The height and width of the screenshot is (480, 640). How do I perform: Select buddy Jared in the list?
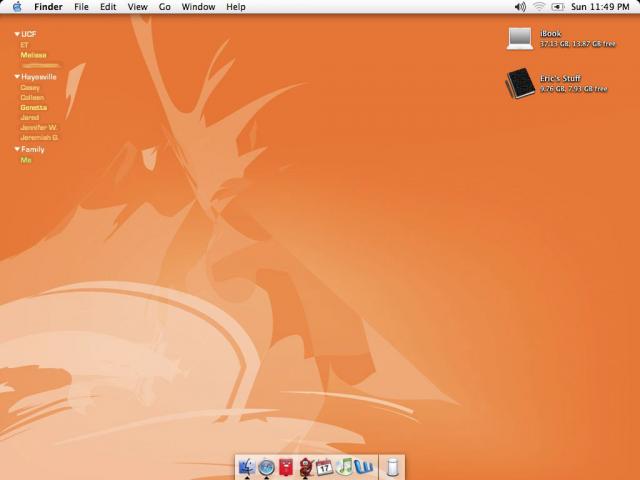(30, 118)
